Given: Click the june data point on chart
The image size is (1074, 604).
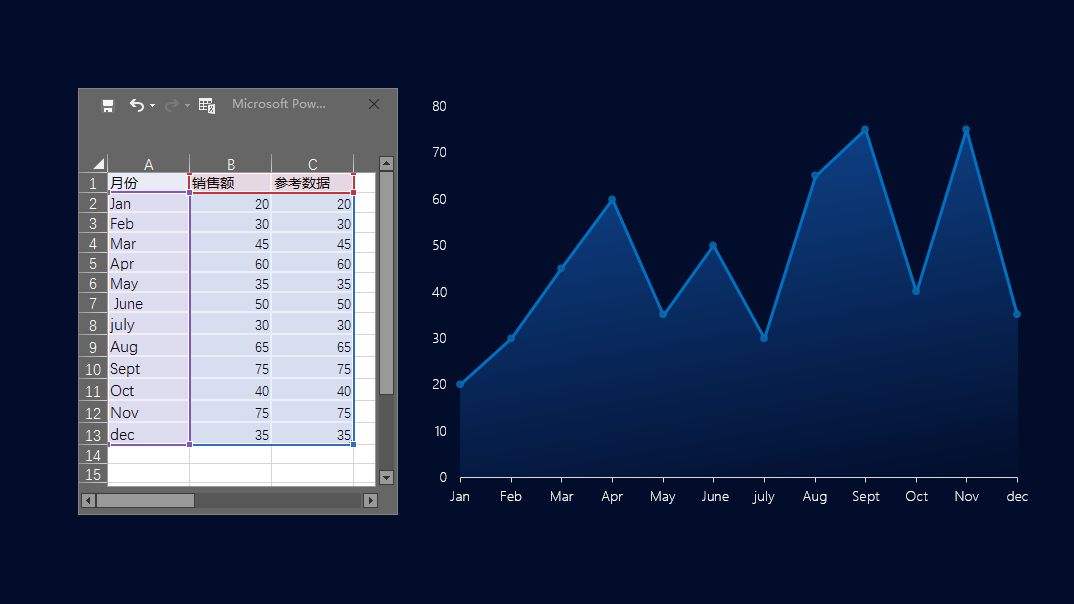Looking at the screenshot, I should coord(713,245).
